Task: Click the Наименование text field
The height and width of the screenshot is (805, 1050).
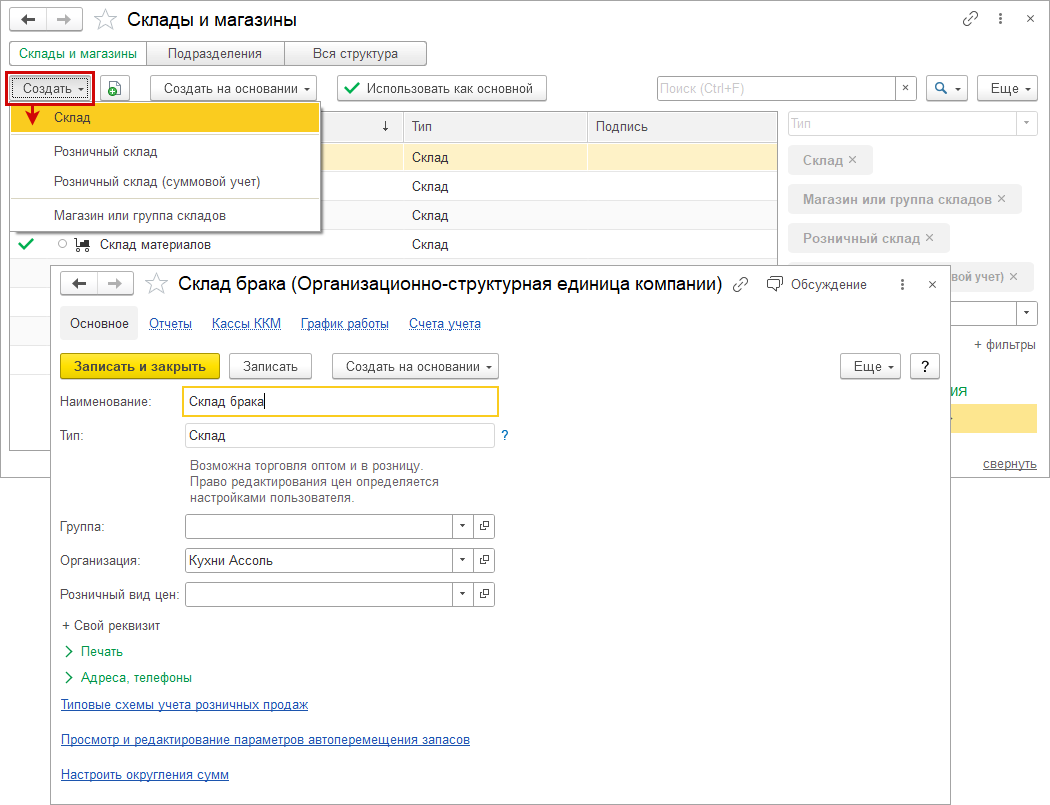Action: [x=341, y=402]
